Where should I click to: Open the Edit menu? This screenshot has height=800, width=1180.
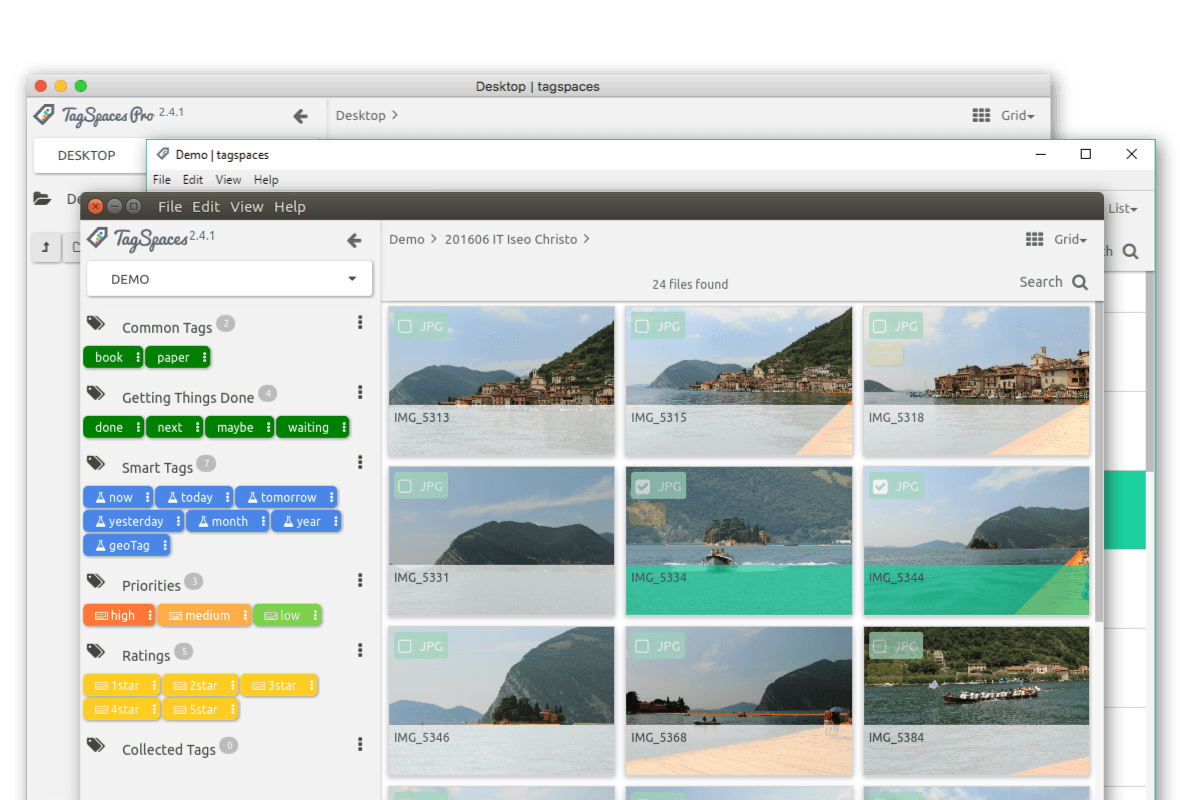(206, 207)
